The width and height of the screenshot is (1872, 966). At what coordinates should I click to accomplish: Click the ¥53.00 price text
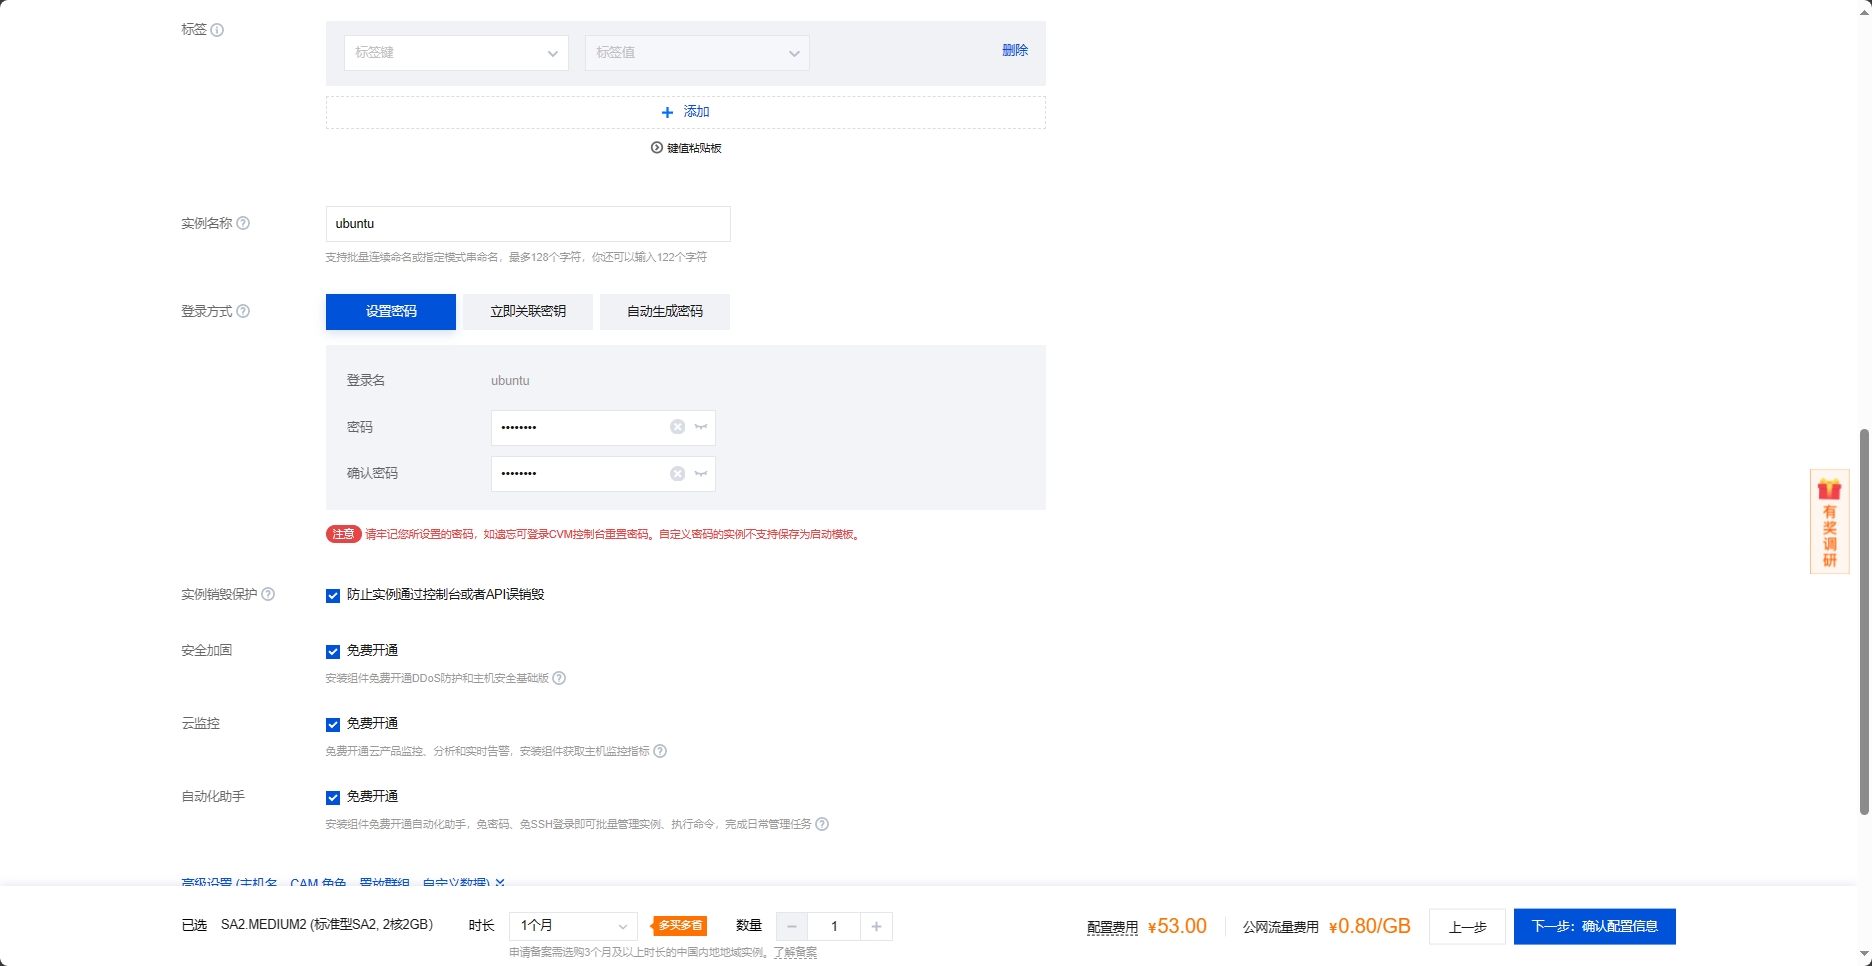point(1177,927)
